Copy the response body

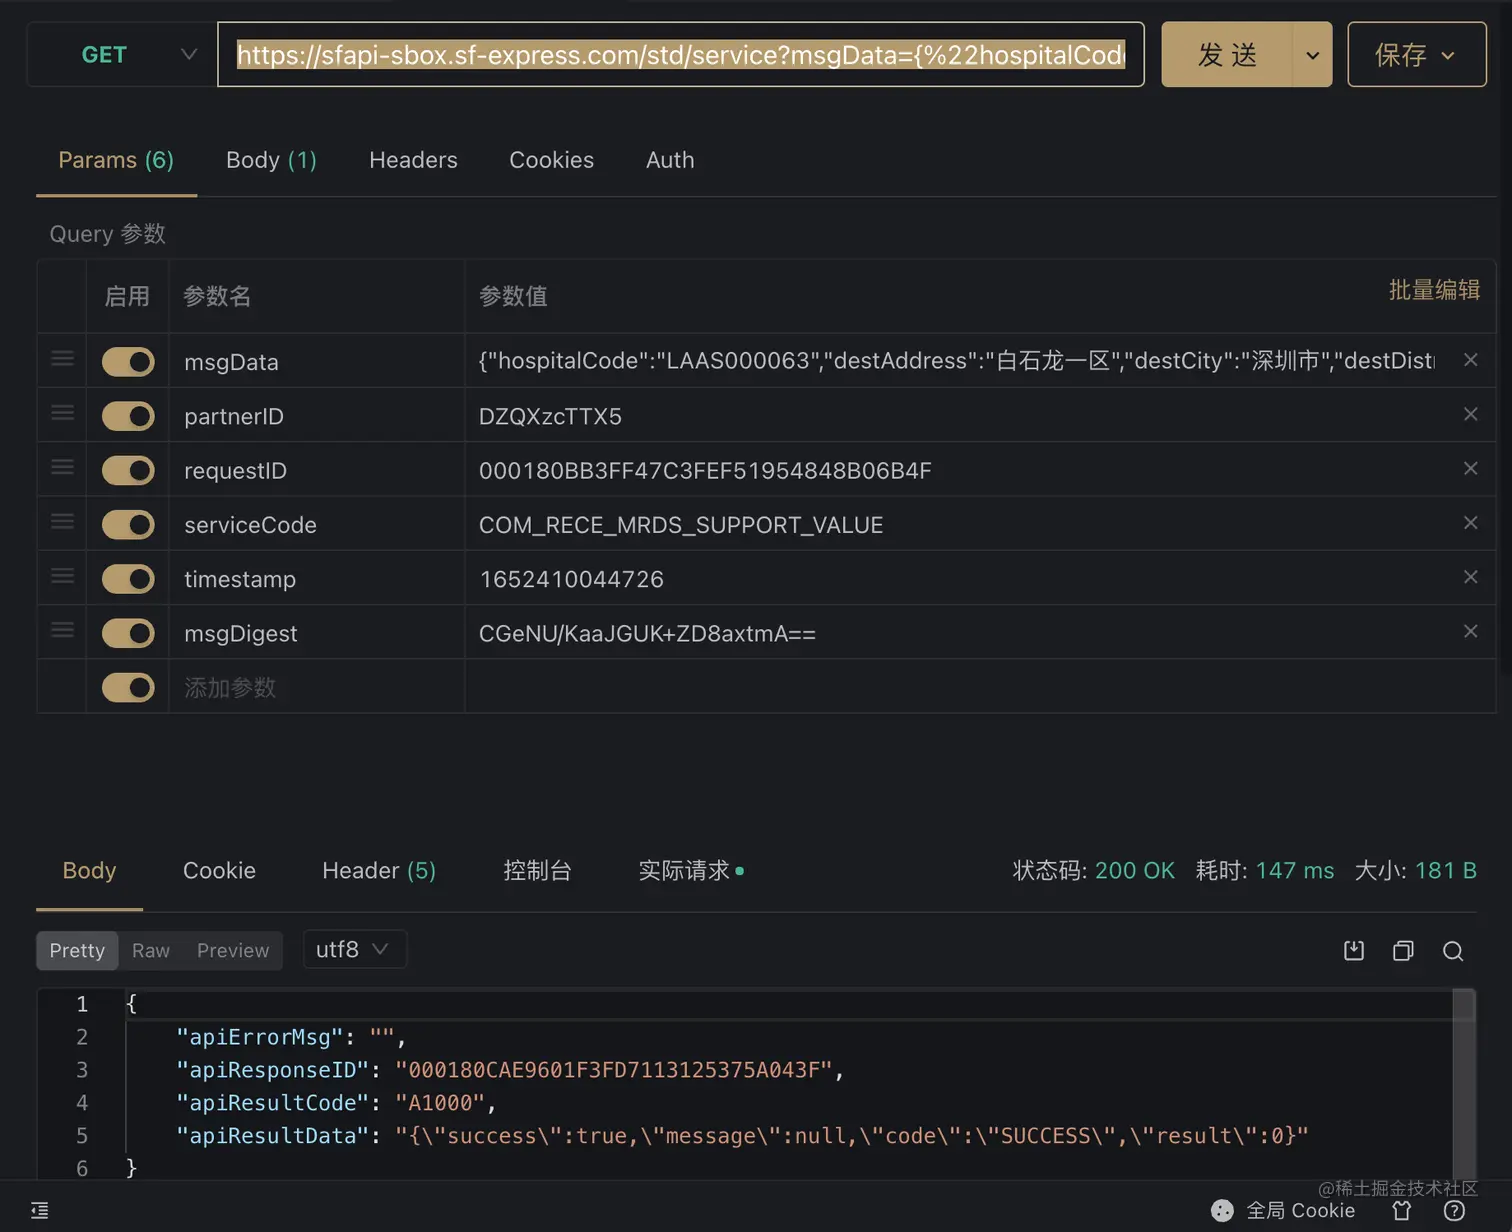pyautogui.click(x=1403, y=950)
